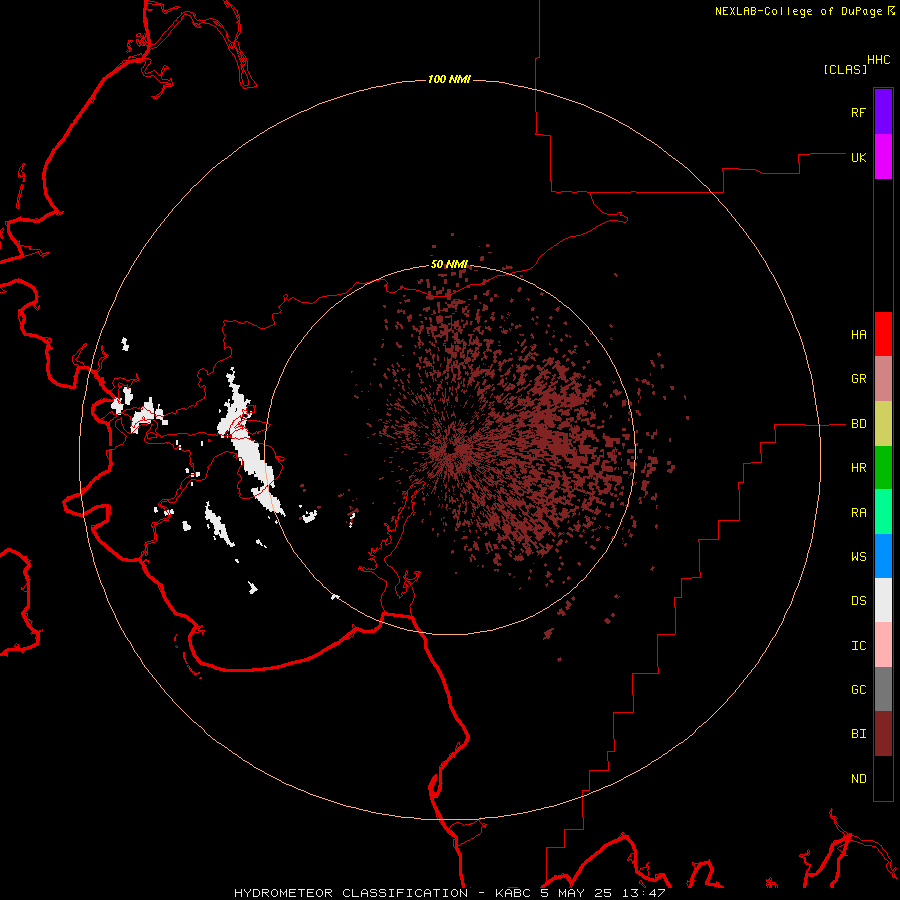Select the gray GC color swatch
Screen dimensions: 900x900
[883, 689]
